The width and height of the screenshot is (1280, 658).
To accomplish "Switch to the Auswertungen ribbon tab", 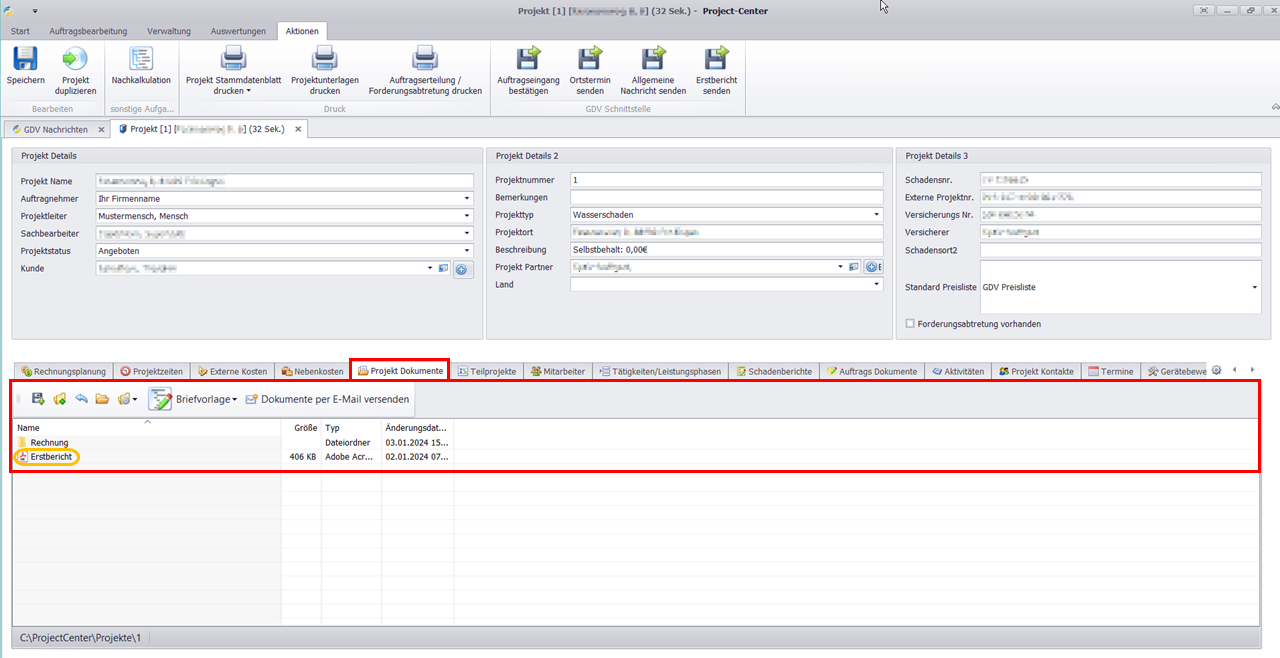I will [238, 31].
